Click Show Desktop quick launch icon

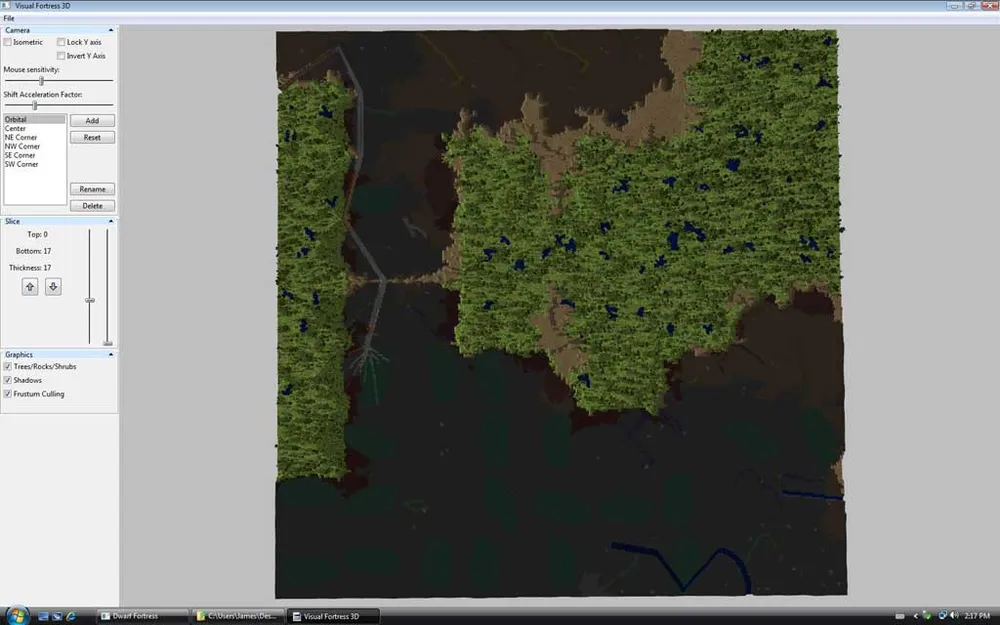[43, 616]
